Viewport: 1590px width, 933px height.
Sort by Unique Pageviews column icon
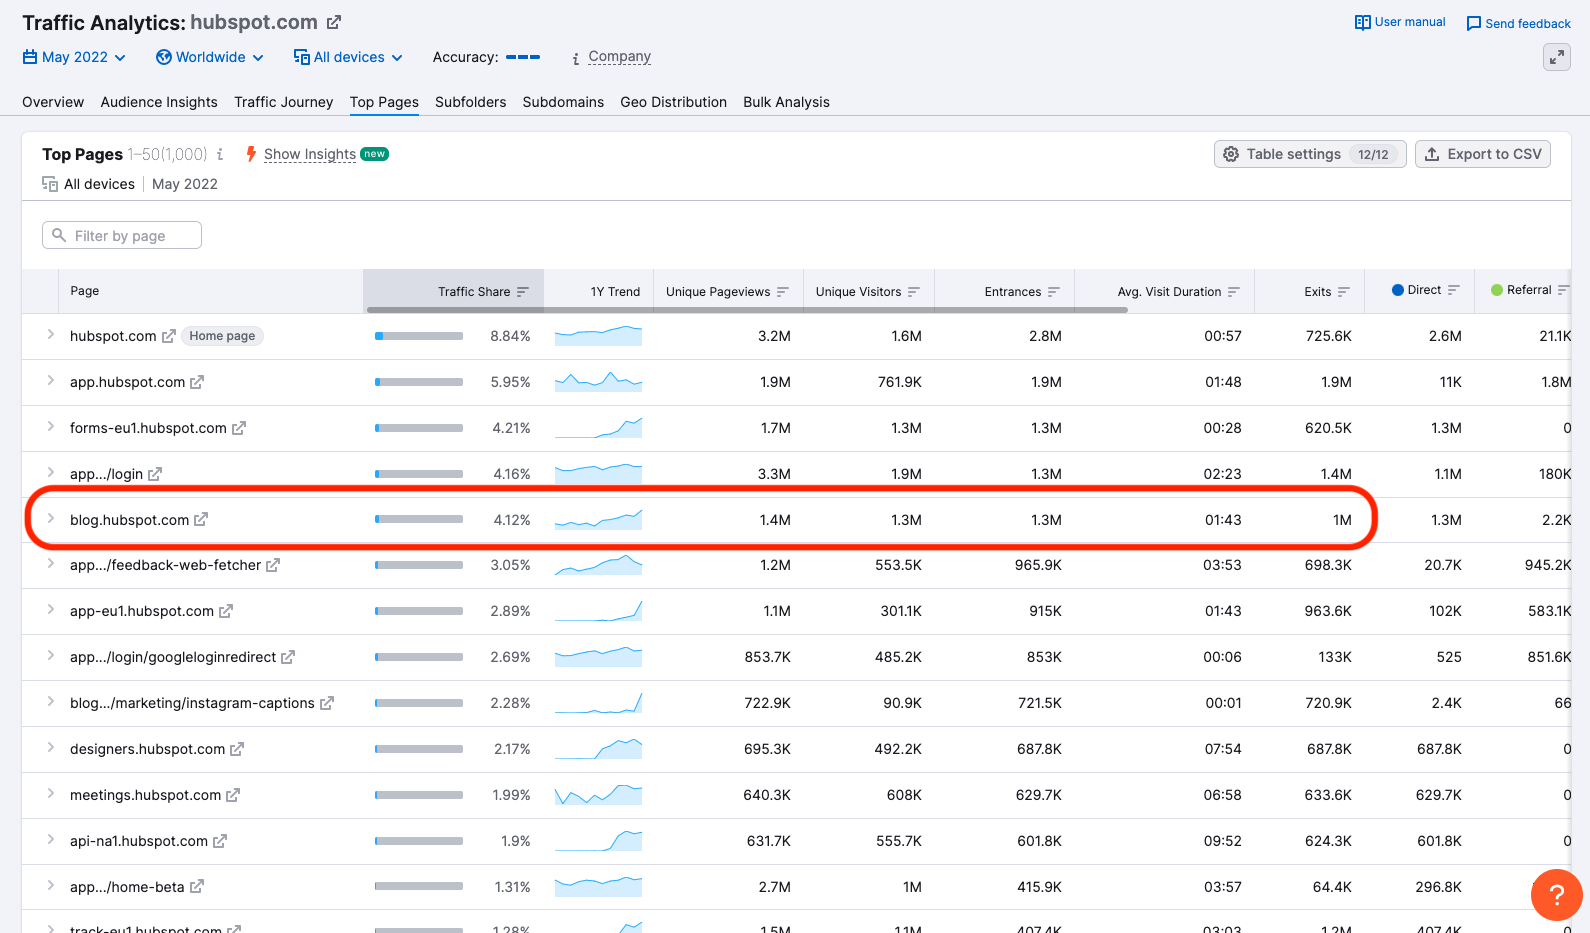782,292
